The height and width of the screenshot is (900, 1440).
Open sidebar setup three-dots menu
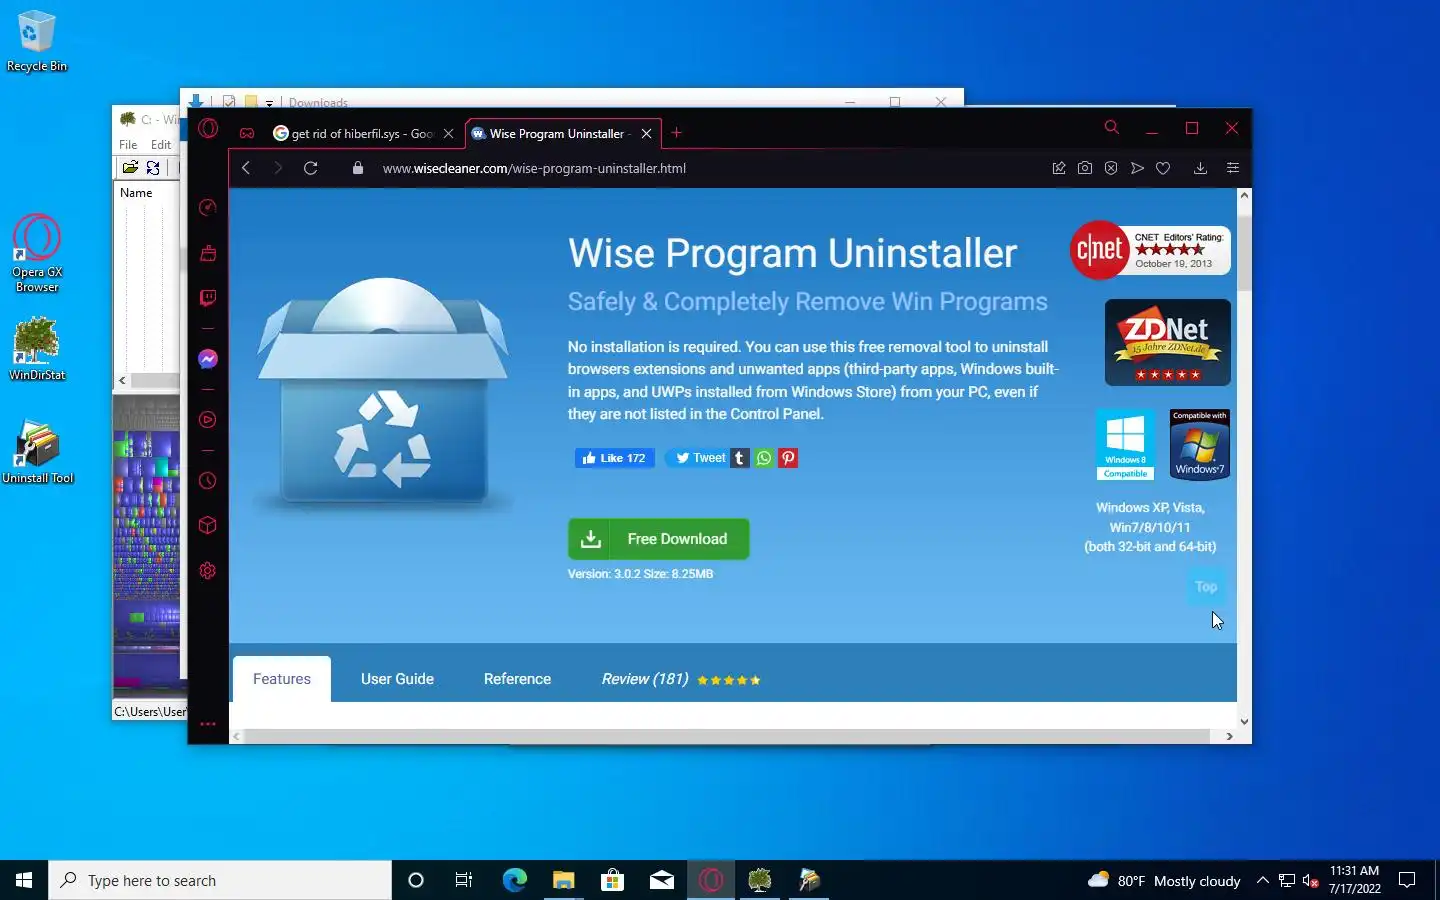coord(208,724)
